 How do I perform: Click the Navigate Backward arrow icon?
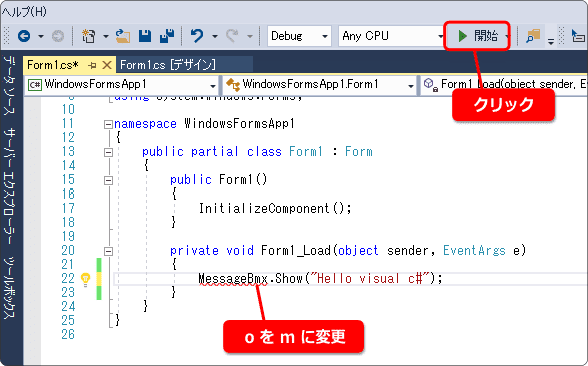[x=24, y=36]
